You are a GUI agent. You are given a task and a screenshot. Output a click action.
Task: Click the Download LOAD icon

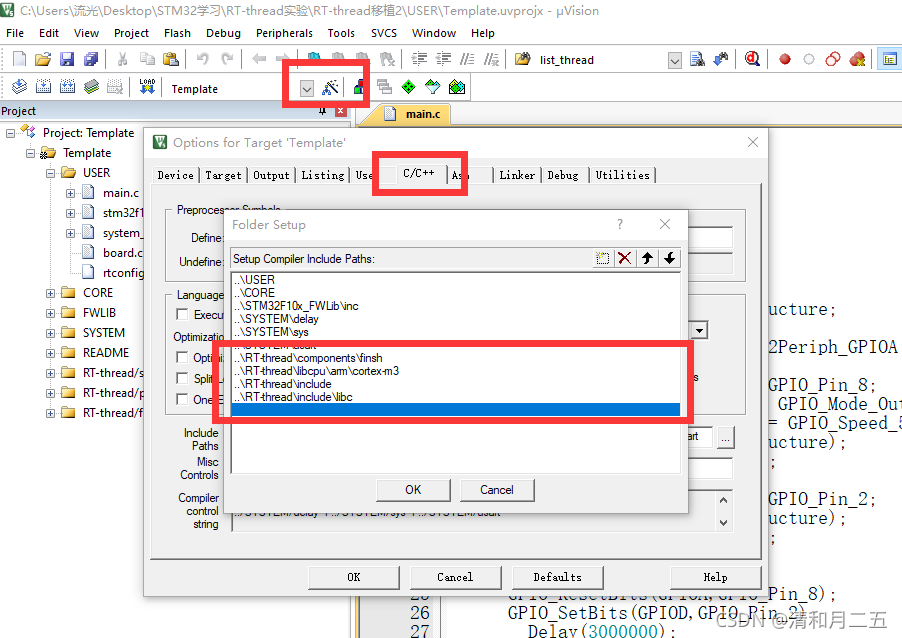coord(147,87)
